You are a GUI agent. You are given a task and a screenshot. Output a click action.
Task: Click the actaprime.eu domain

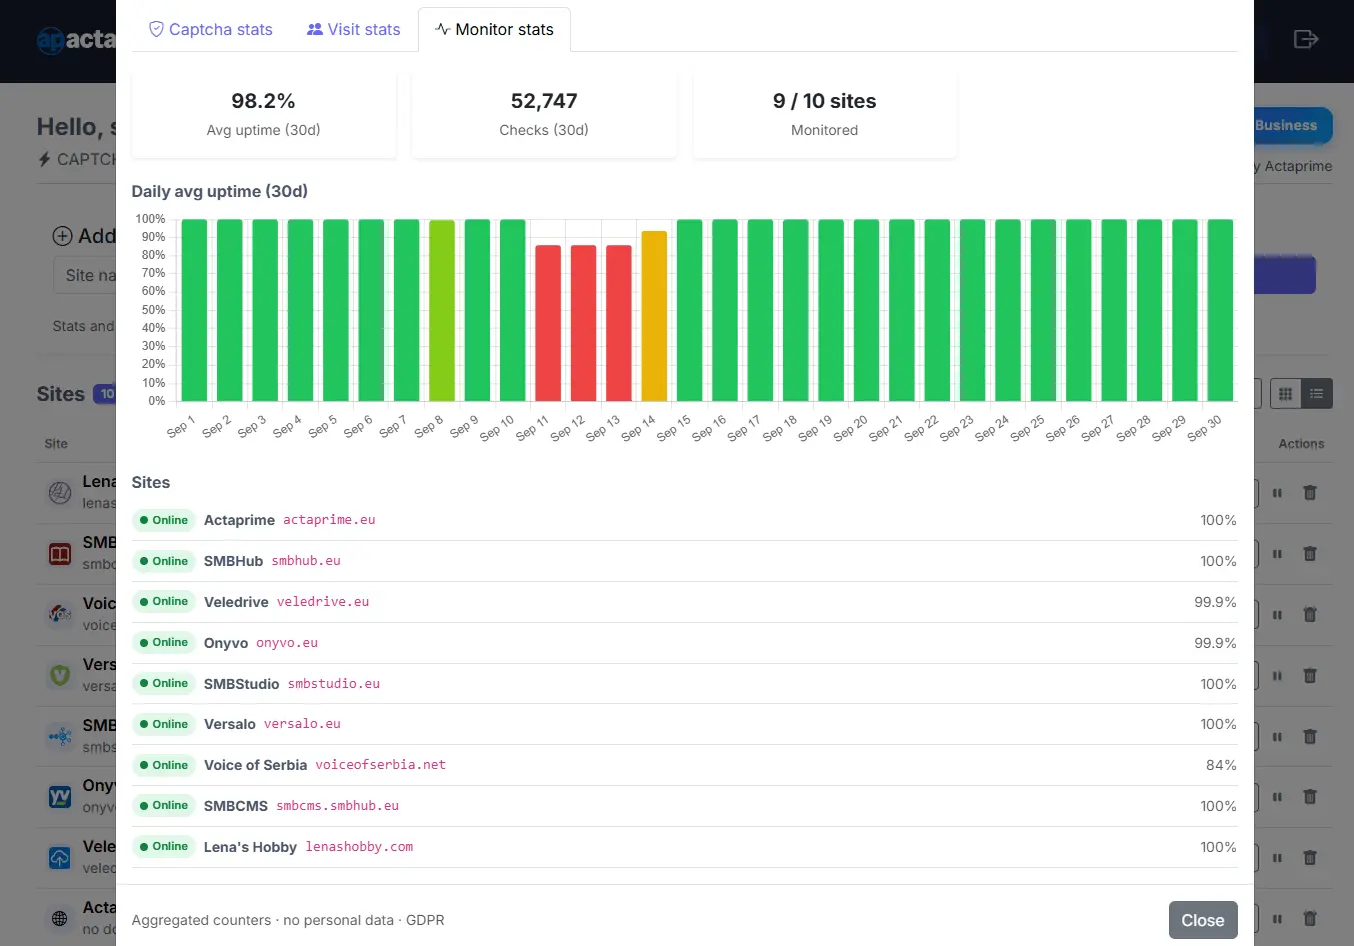[x=329, y=520]
